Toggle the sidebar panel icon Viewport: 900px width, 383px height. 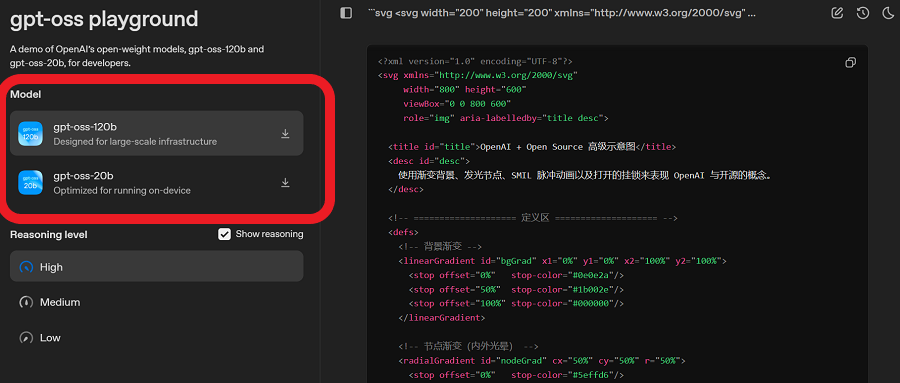coord(346,13)
